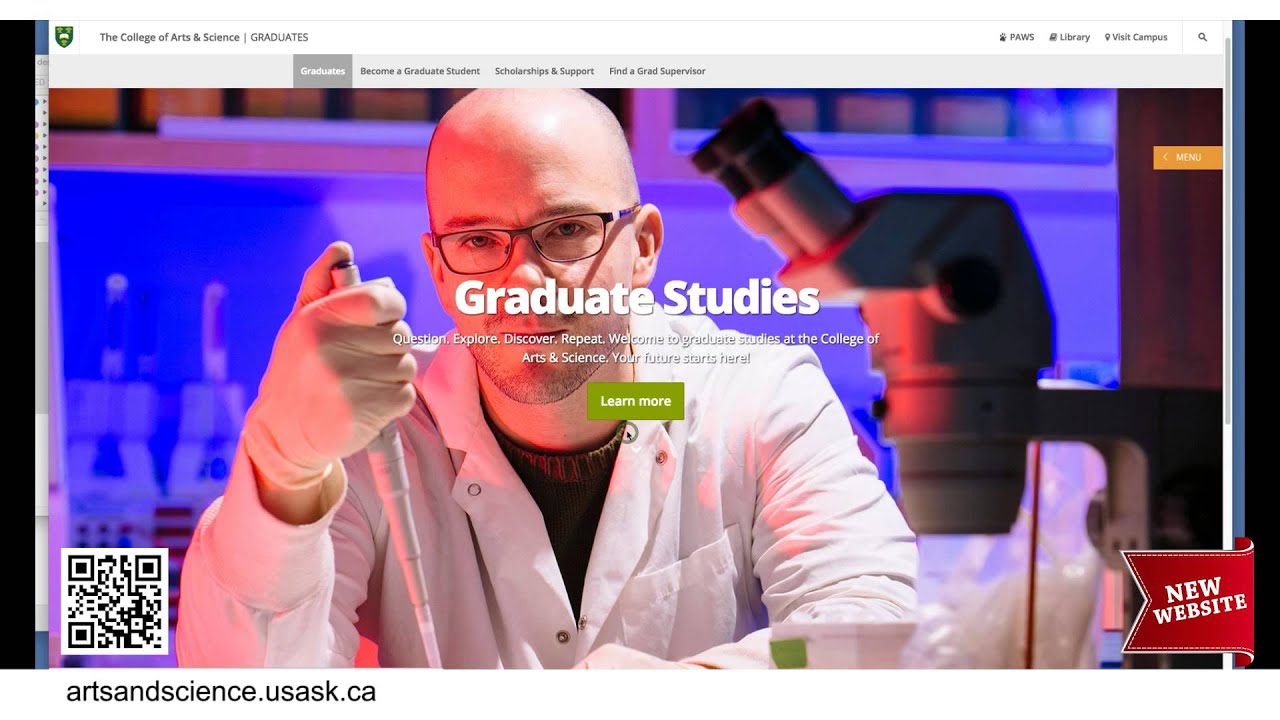Open the search magnifier icon
The image size is (1280, 720).
pos(1202,37)
